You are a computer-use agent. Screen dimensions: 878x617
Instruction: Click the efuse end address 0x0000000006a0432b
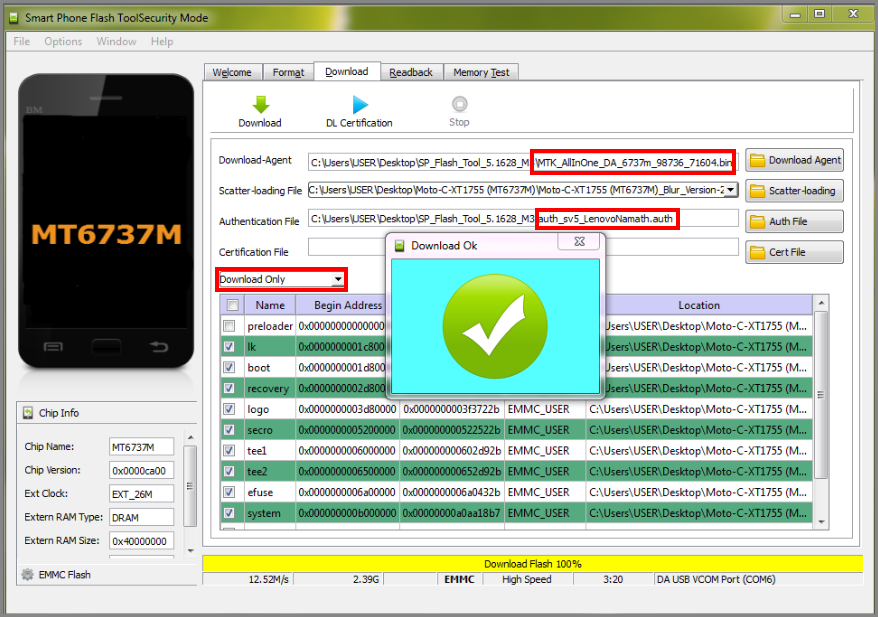pyautogui.click(x=451, y=492)
